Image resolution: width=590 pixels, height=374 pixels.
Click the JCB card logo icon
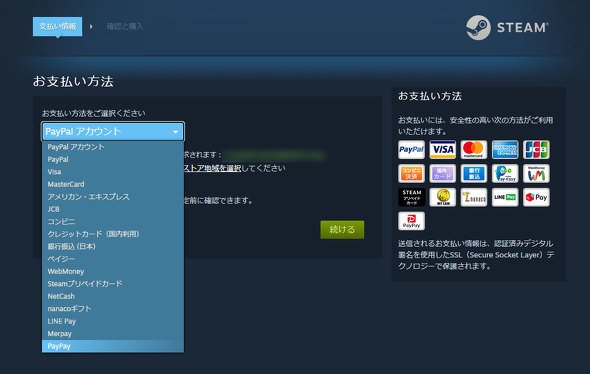[x=536, y=150]
